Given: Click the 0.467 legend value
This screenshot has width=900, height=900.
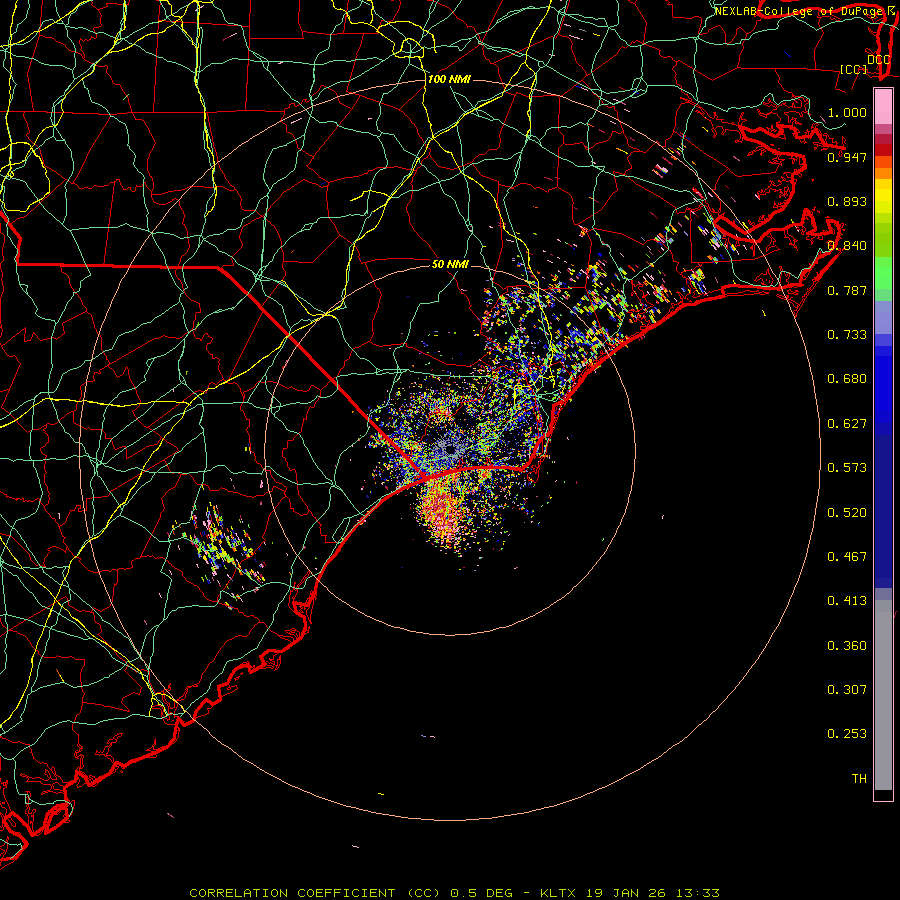Looking at the screenshot, I should [x=847, y=557].
